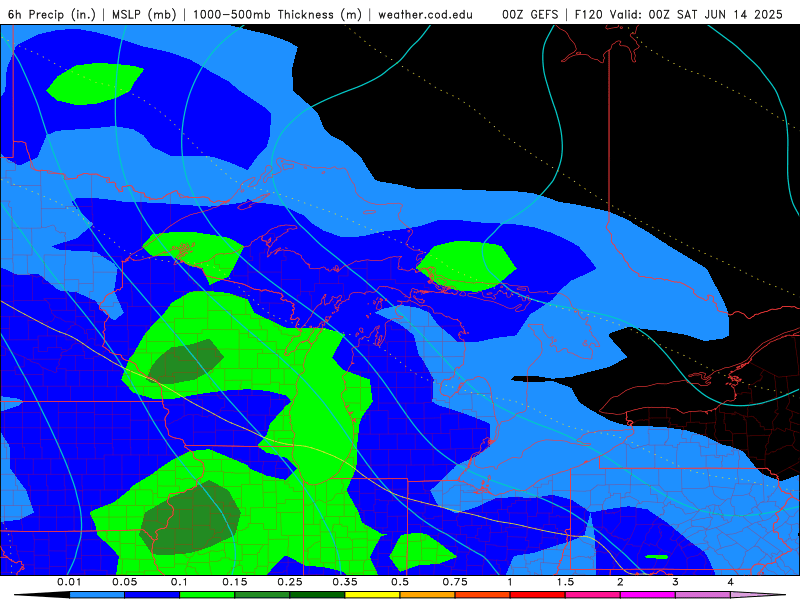Select the magenta 2–3 legend swatch

(648, 595)
